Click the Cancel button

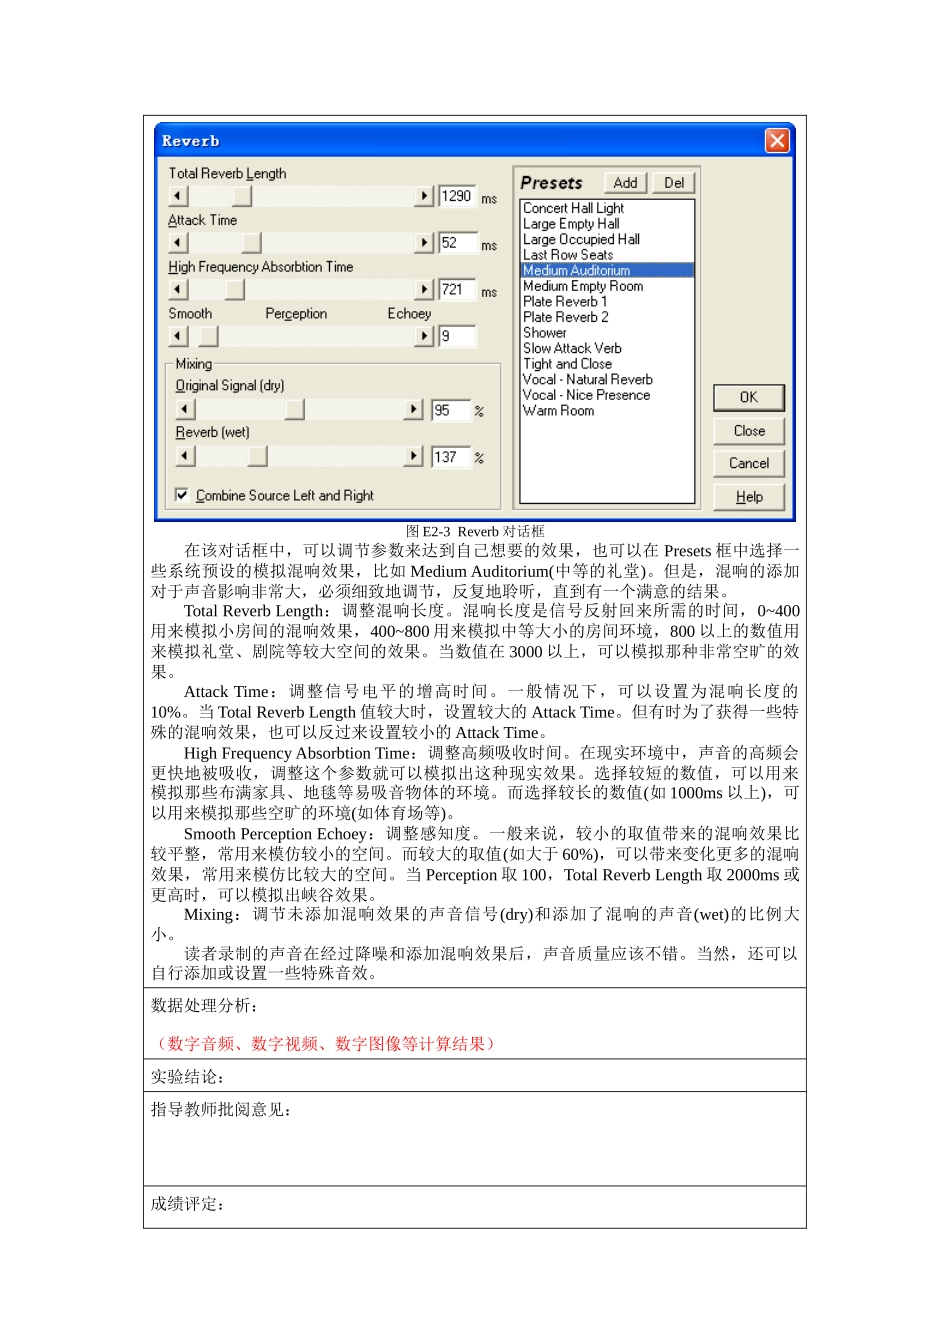[749, 464]
